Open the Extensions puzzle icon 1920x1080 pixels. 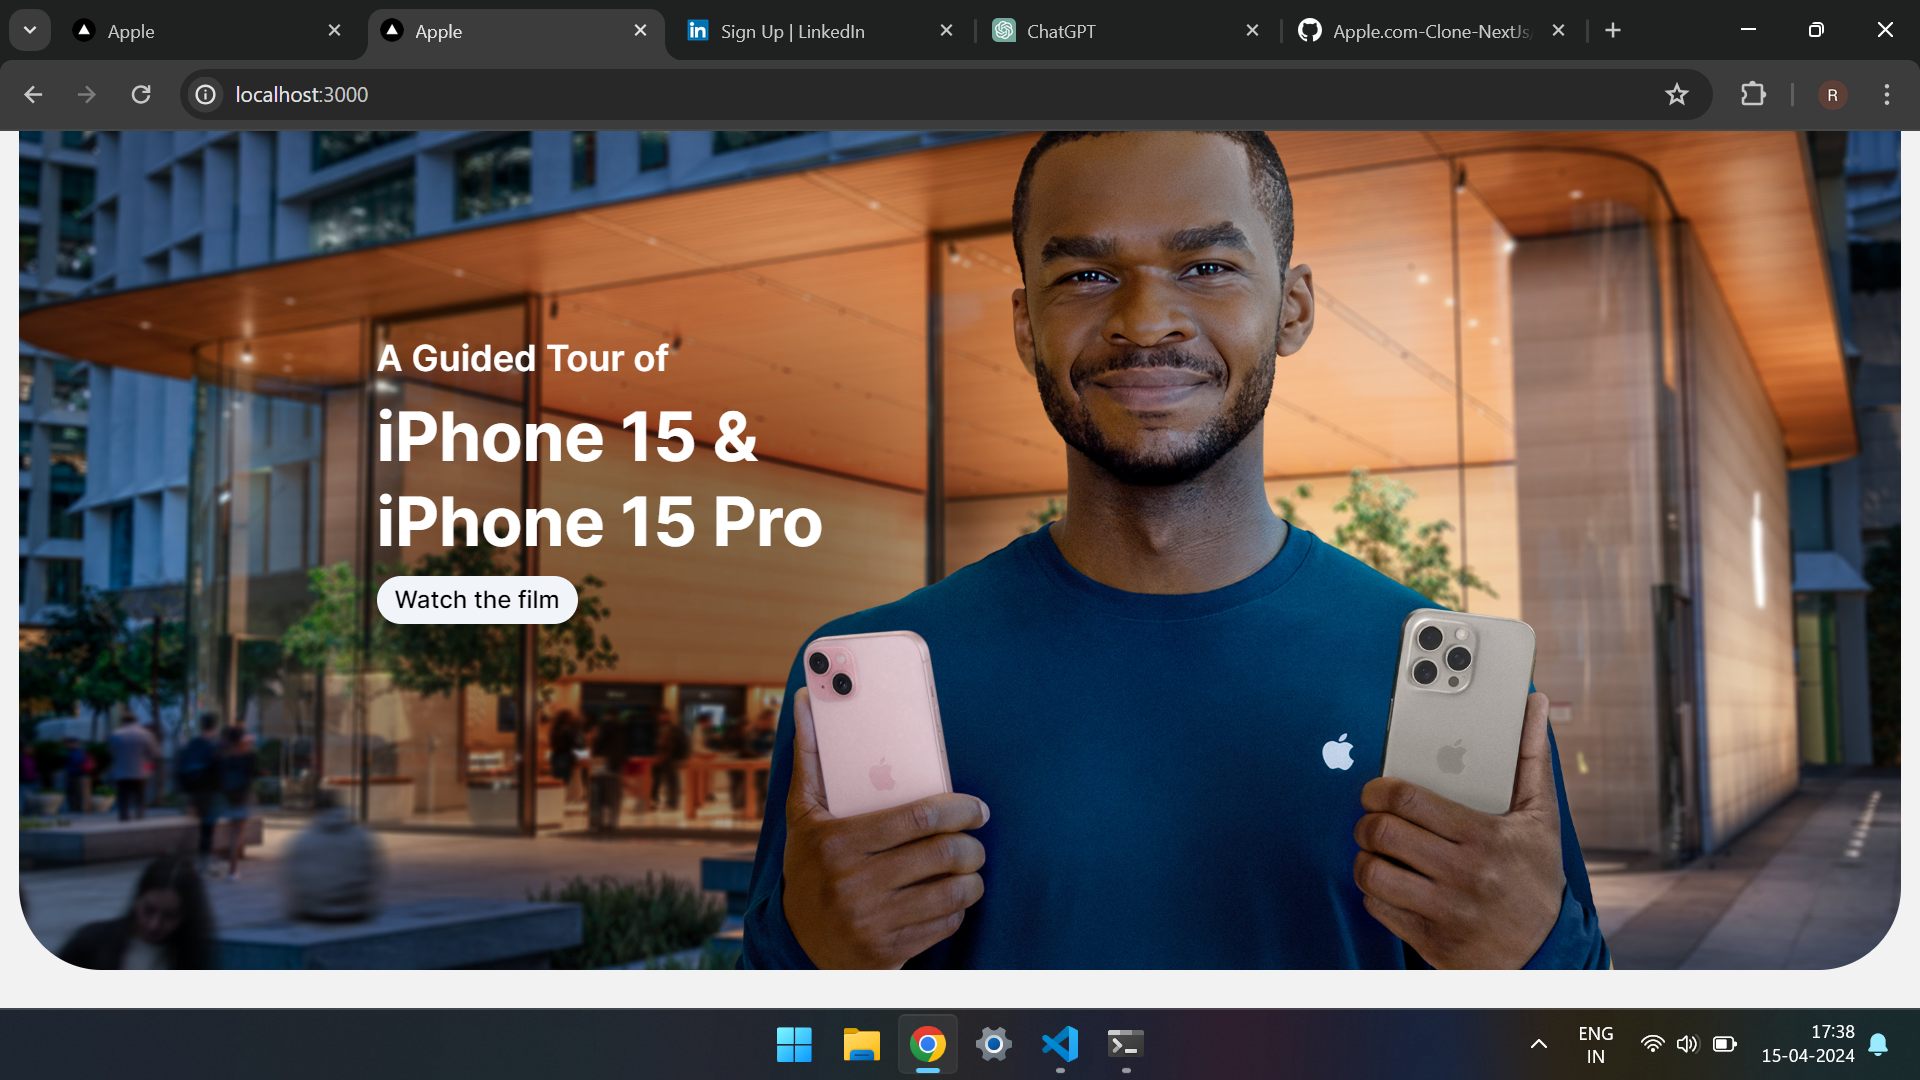(x=1753, y=94)
